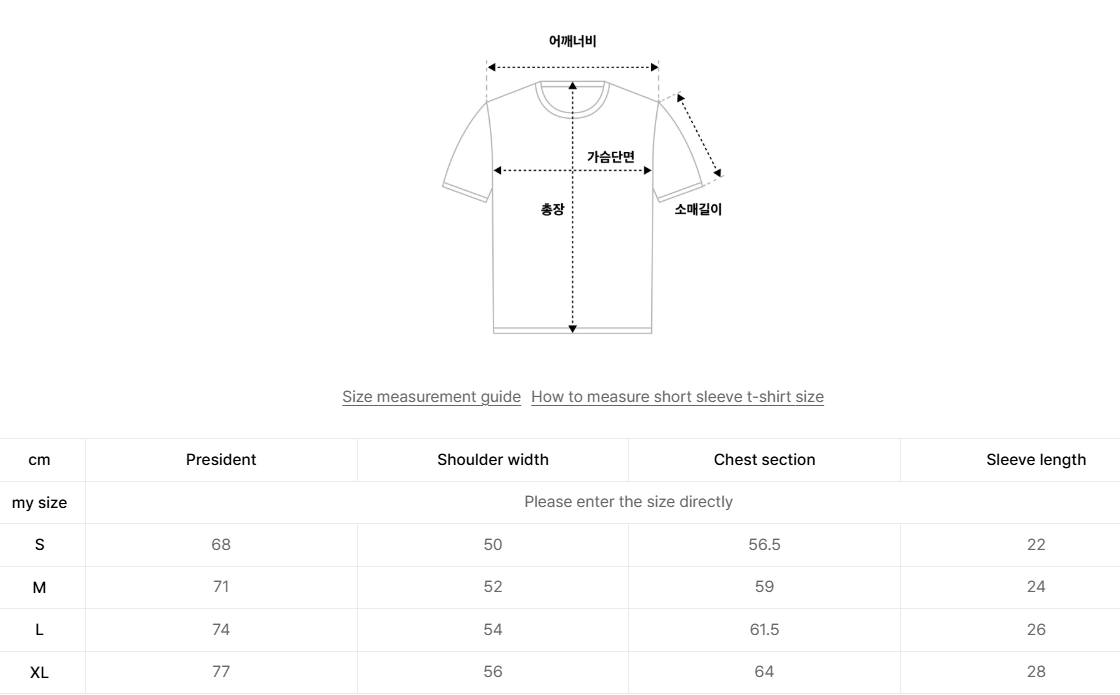Click the t-shirt diagram collar
The height and width of the screenshot is (695, 1120).
pyautogui.click(x=573, y=98)
